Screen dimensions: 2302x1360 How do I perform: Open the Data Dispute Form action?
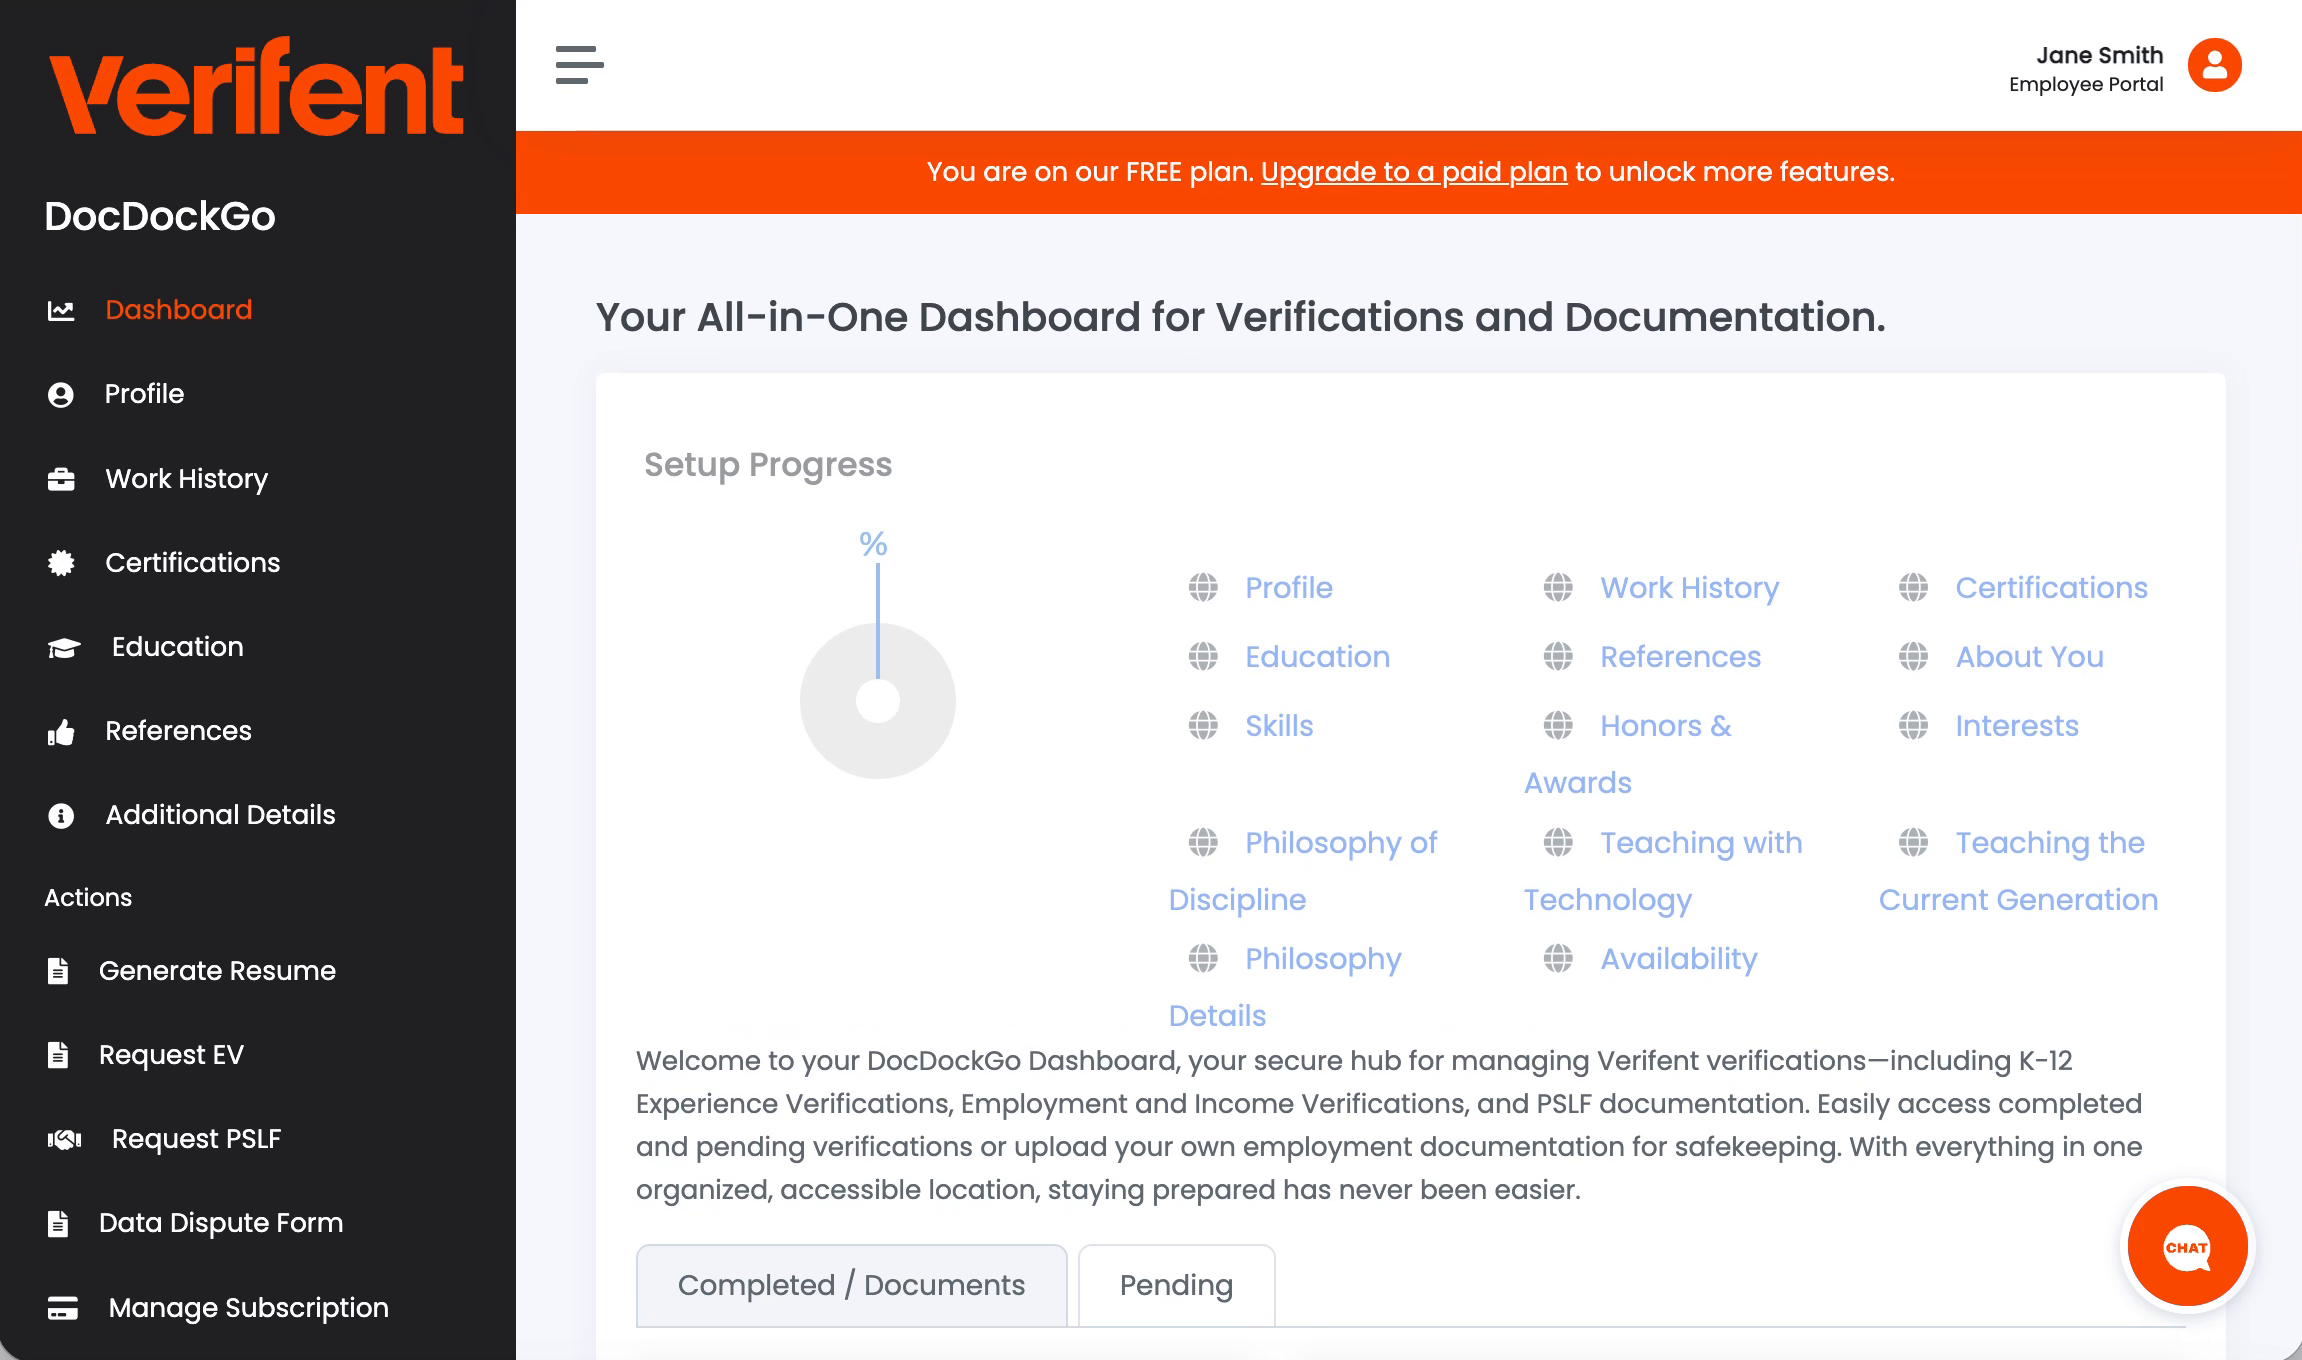(x=220, y=1223)
